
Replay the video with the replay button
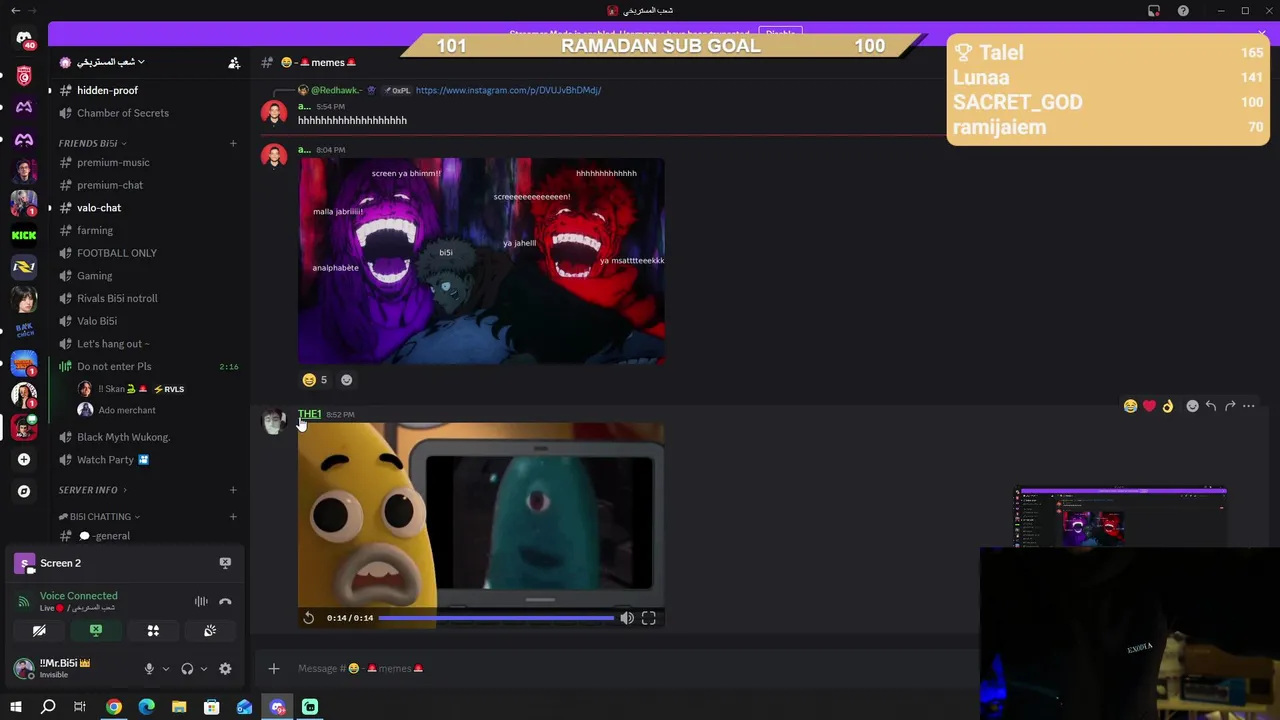[309, 618]
